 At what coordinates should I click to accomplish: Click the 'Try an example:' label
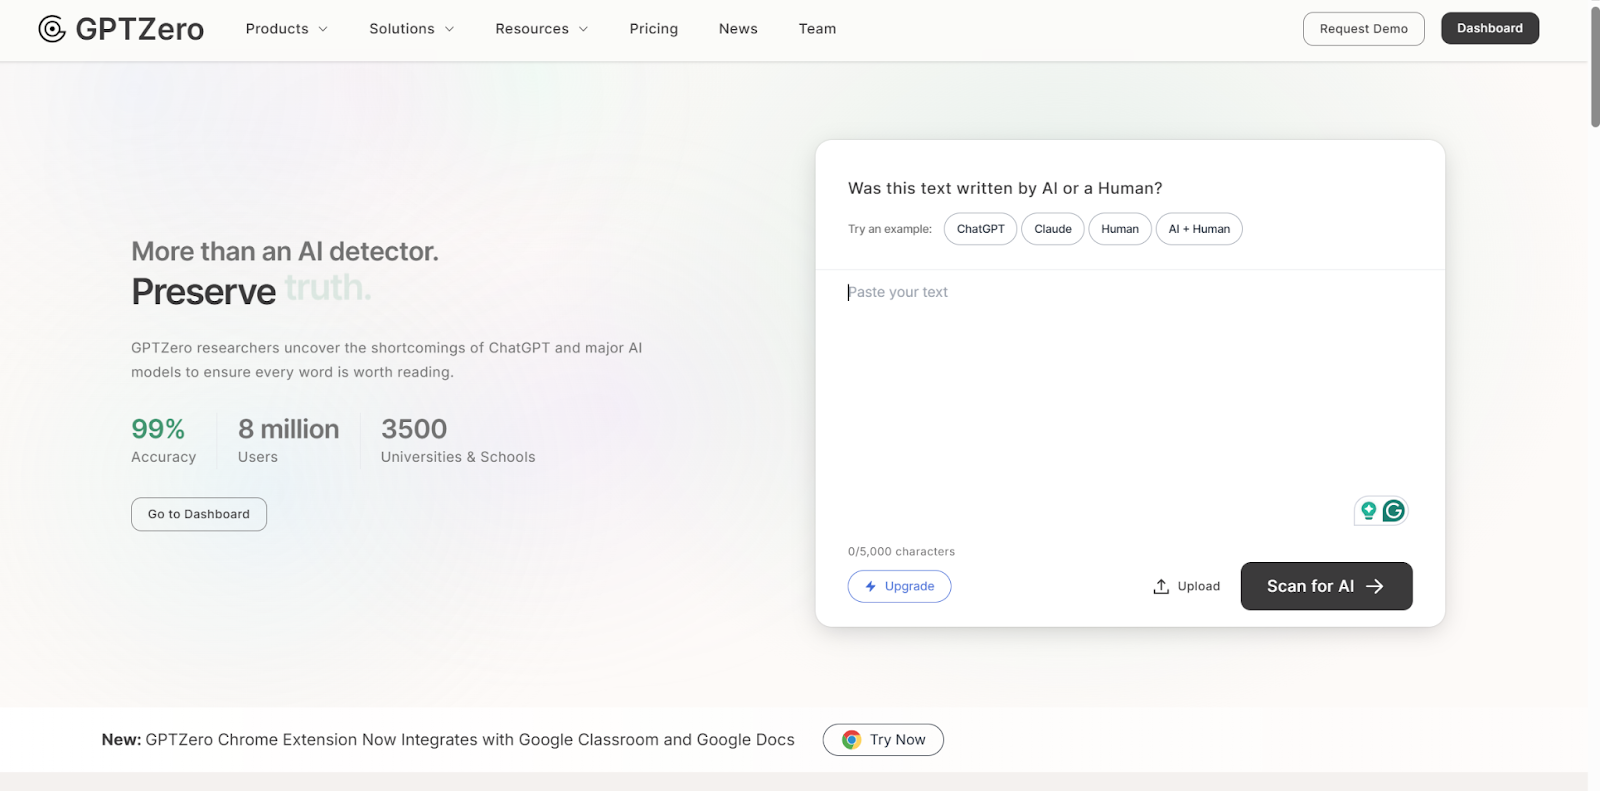coord(890,229)
